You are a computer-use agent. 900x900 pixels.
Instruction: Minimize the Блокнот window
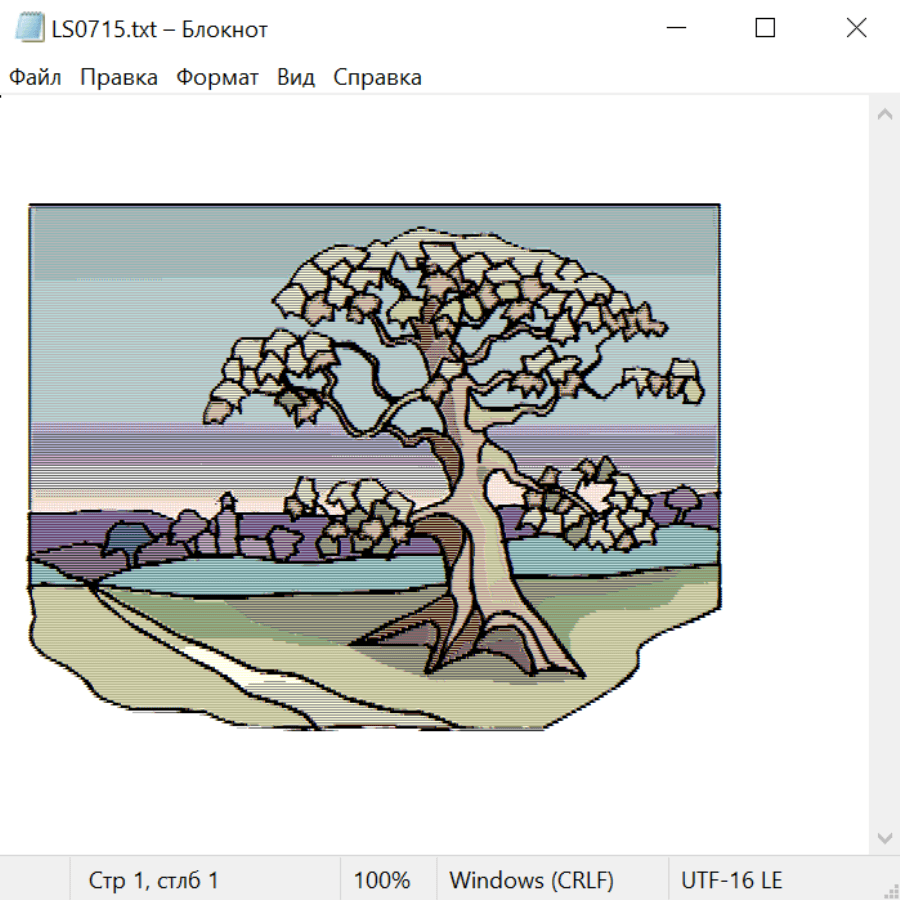coord(676,28)
